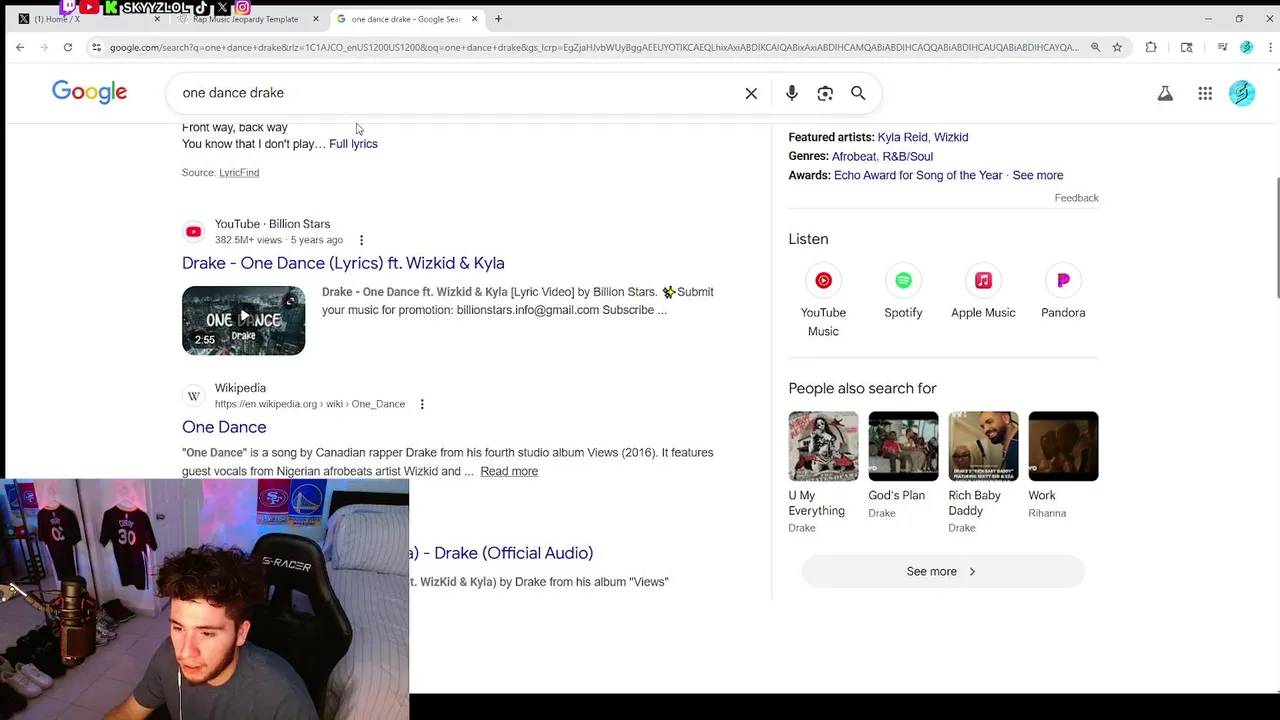The width and height of the screenshot is (1280, 720).
Task: Open featured artist Wizkid link
Action: click(951, 137)
